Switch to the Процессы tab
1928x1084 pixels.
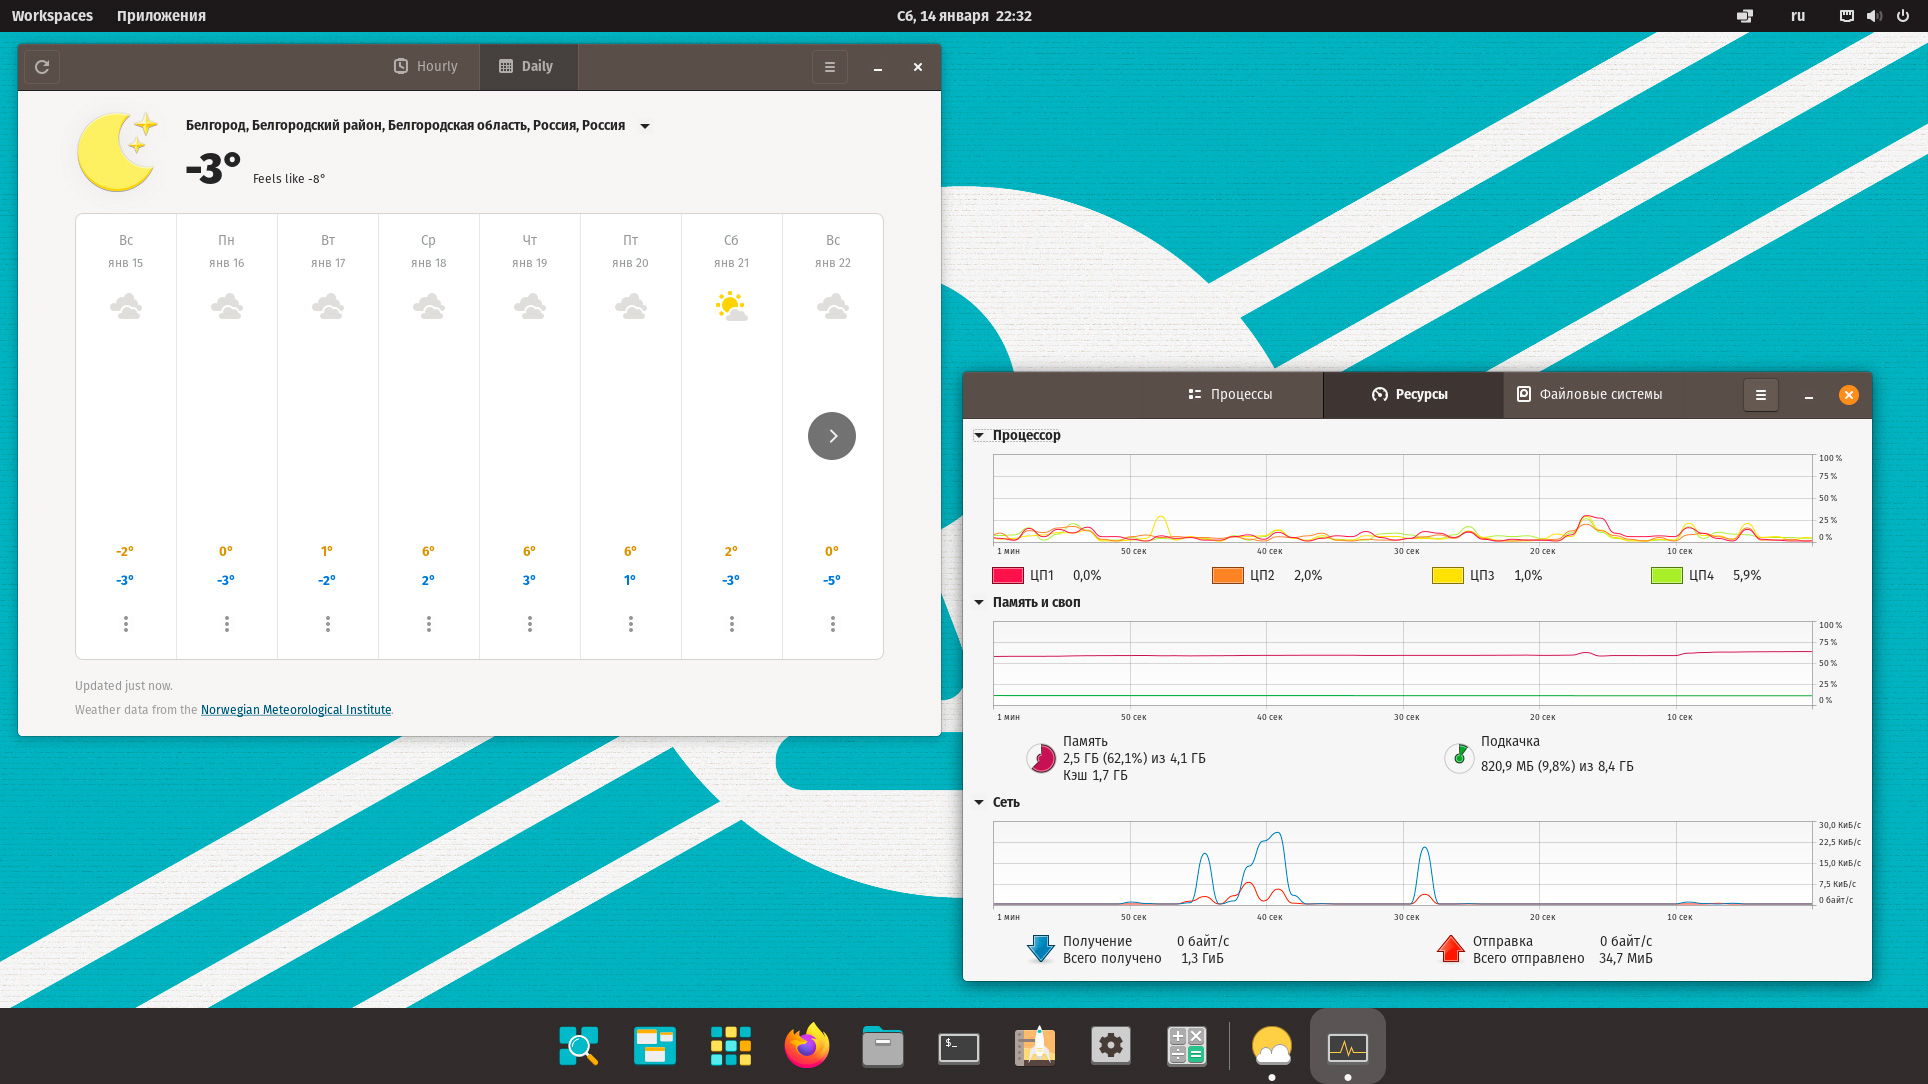(x=1230, y=395)
